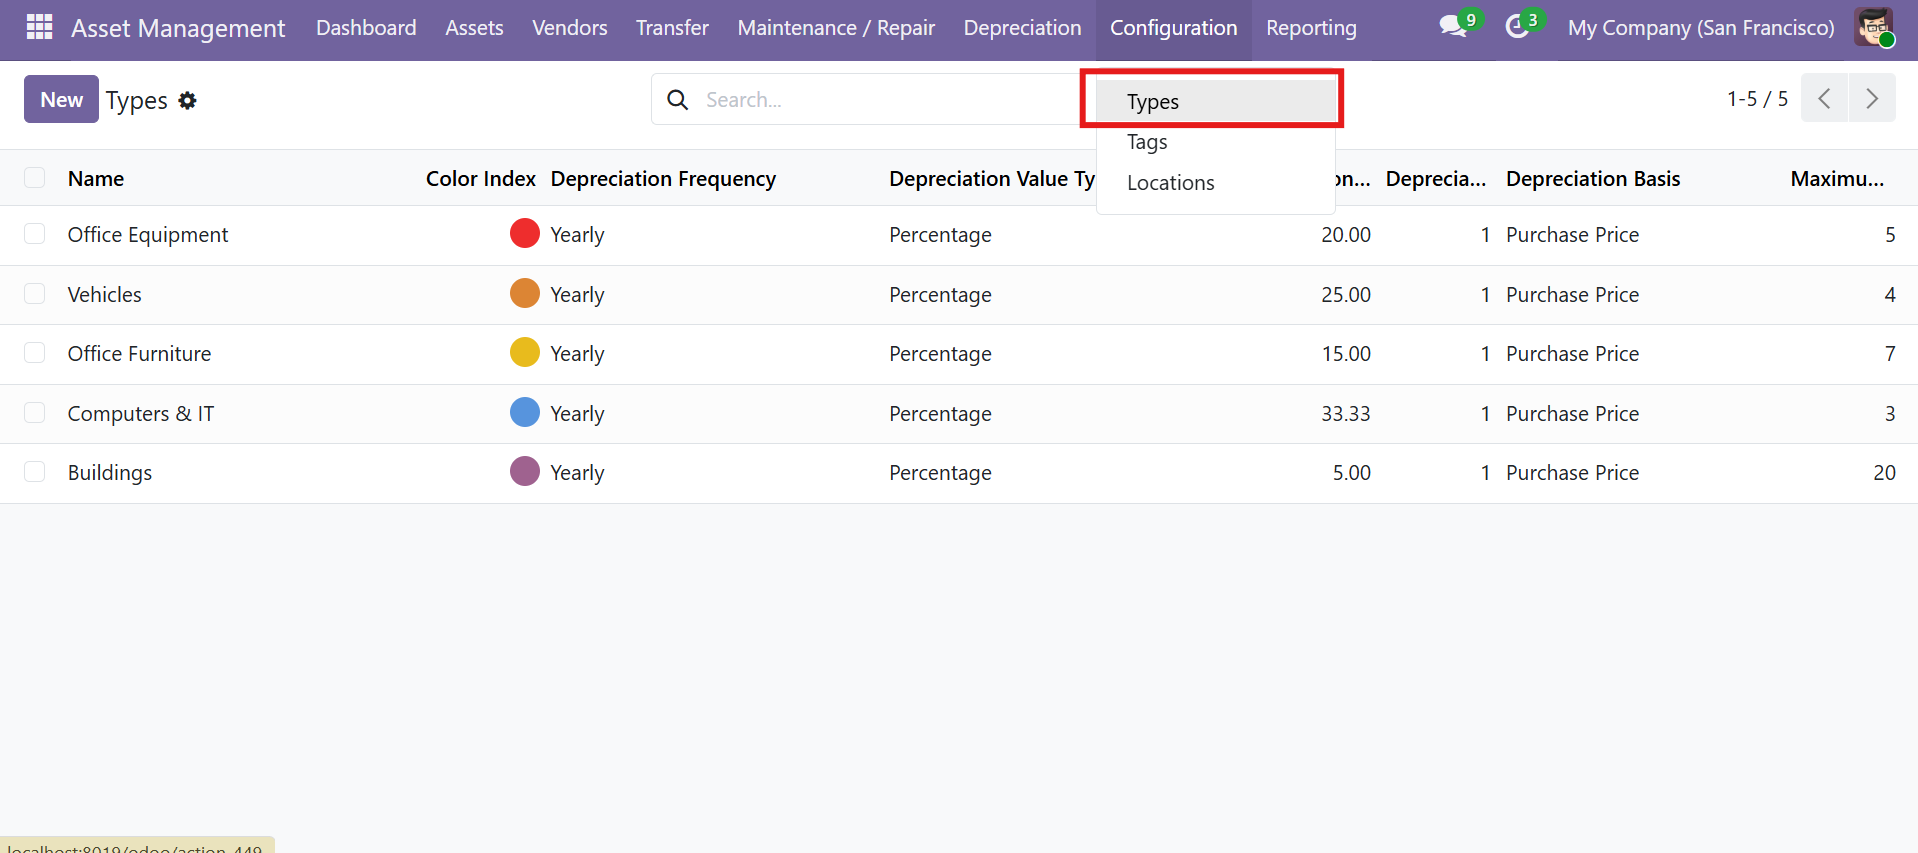1918x853 pixels.
Task: Focus the Search input field
Action: [890, 100]
